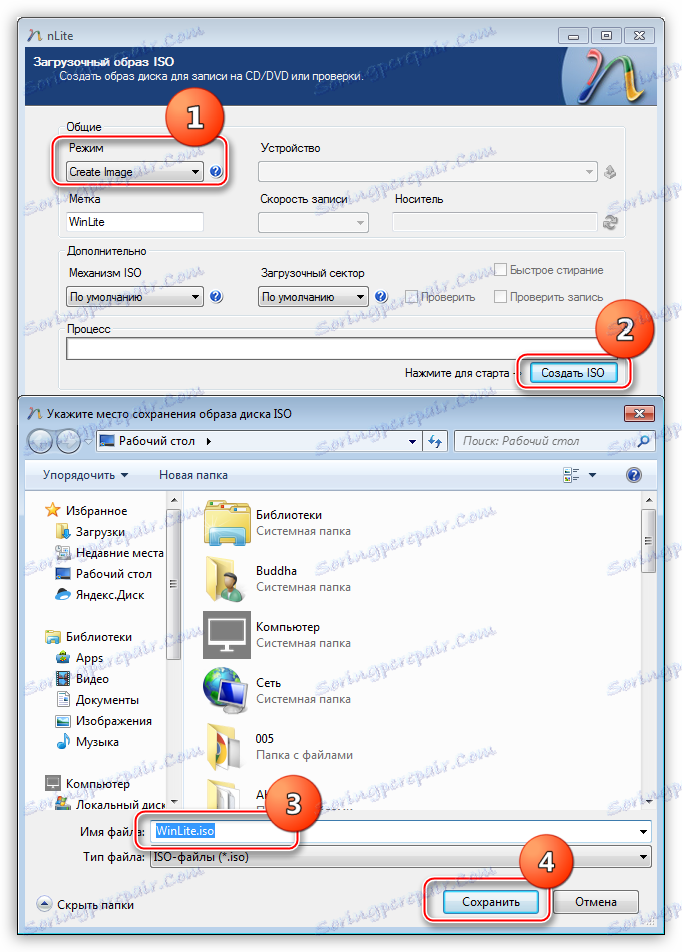Click the Создать ISO button

tap(573, 373)
